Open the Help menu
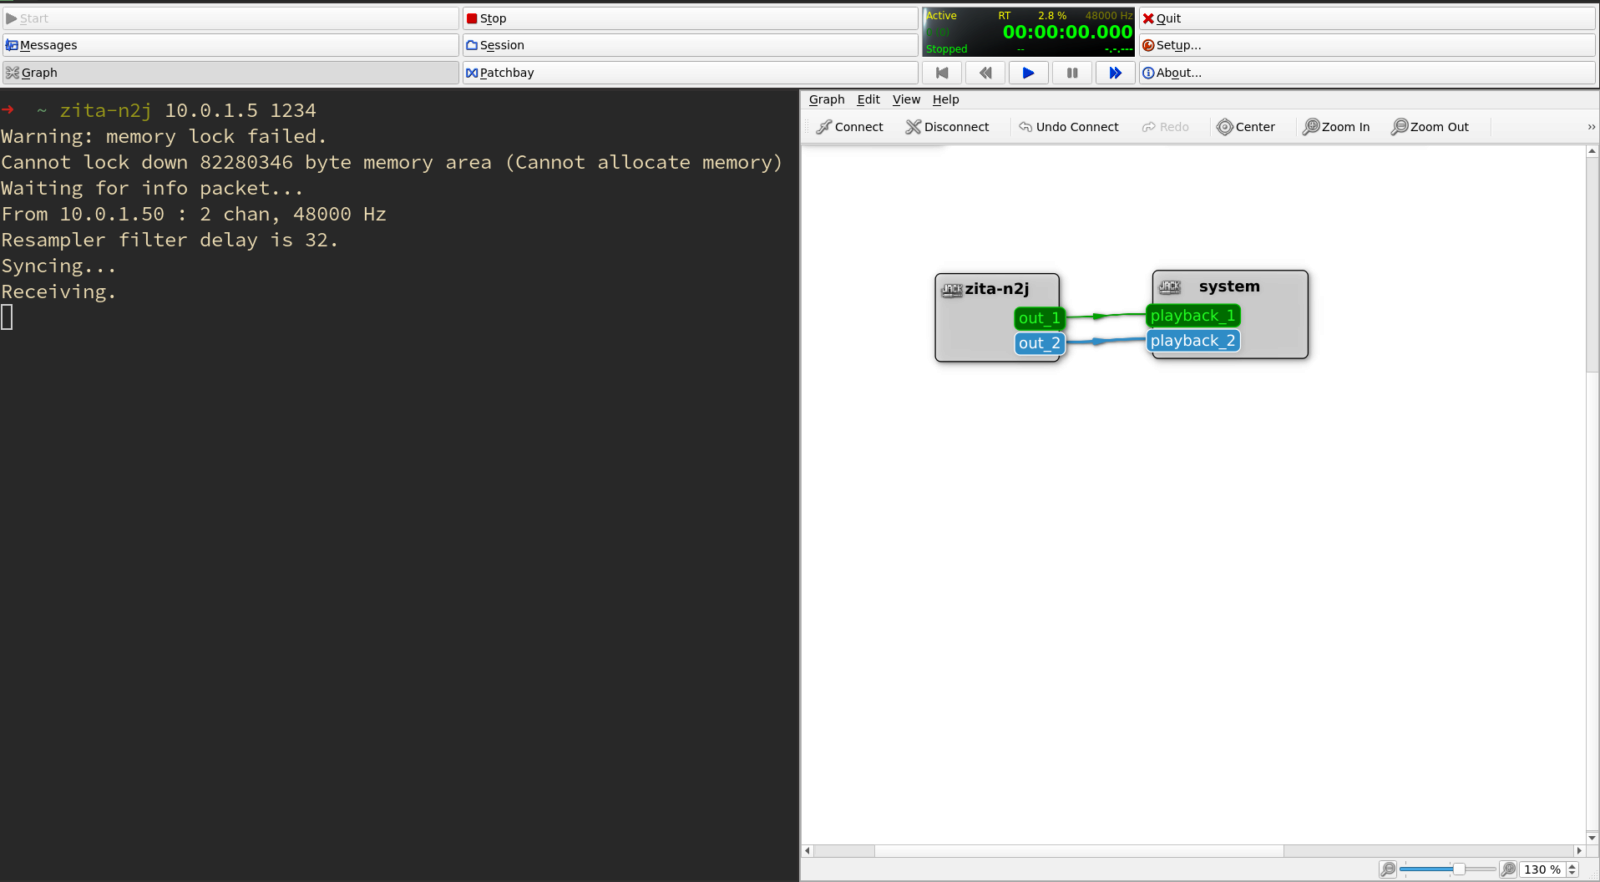Viewport: 1600px width, 882px height. 945,99
